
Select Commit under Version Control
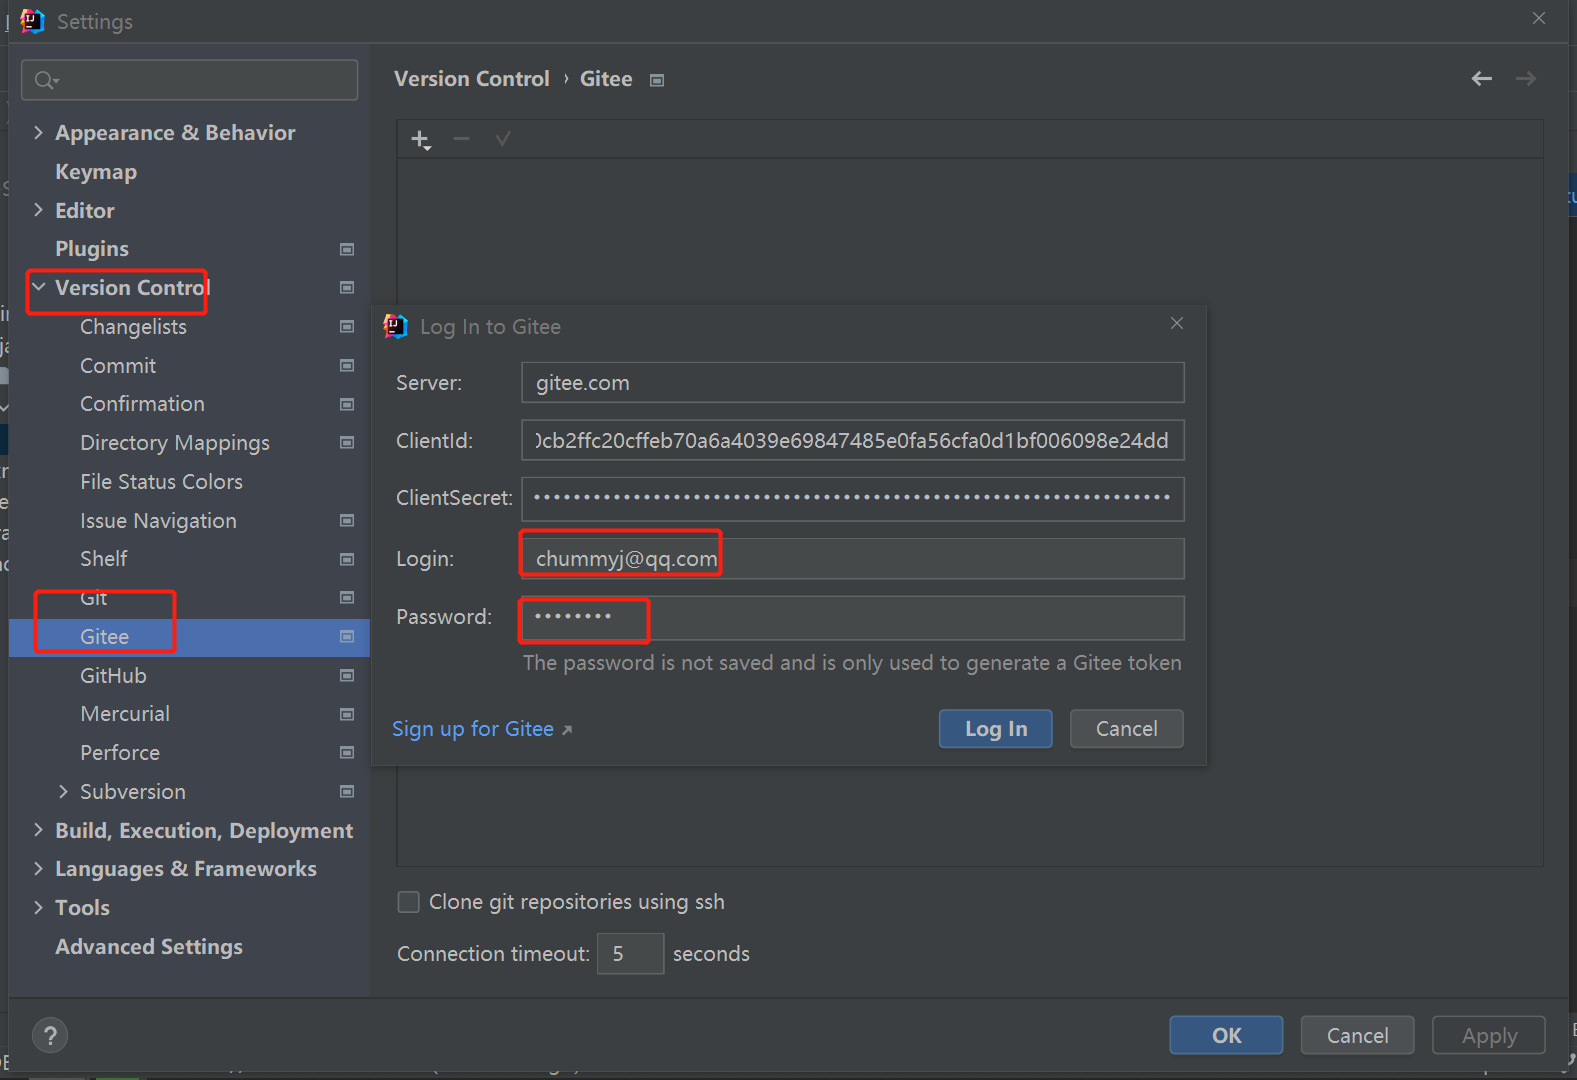point(118,366)
